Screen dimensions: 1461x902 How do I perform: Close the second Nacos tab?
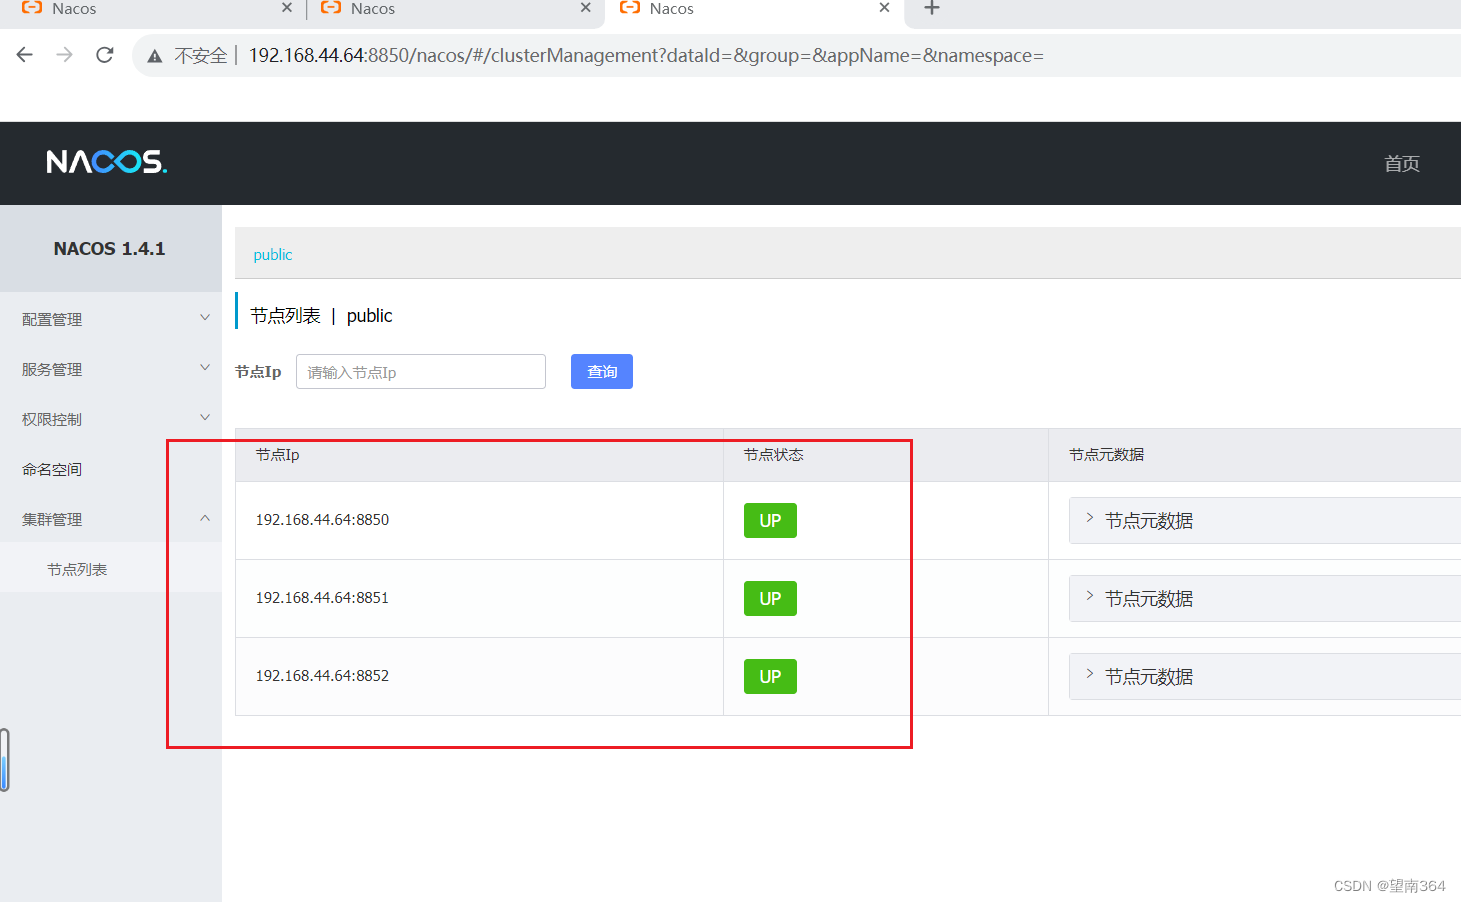coord(586,8)
